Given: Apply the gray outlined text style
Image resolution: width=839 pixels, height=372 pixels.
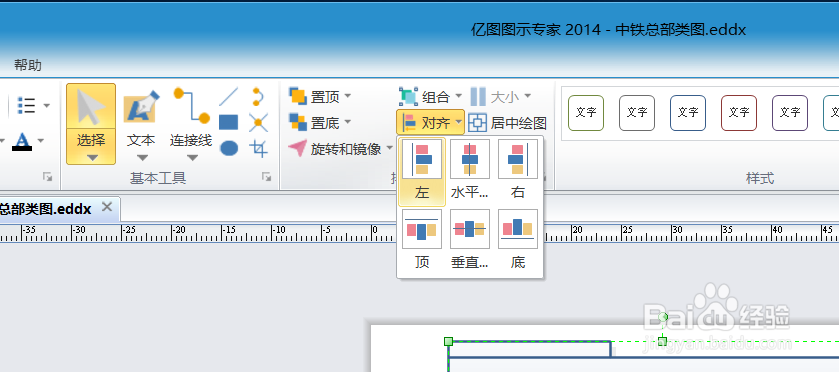Looking at the screenshot, I should (x=637, y=113).
